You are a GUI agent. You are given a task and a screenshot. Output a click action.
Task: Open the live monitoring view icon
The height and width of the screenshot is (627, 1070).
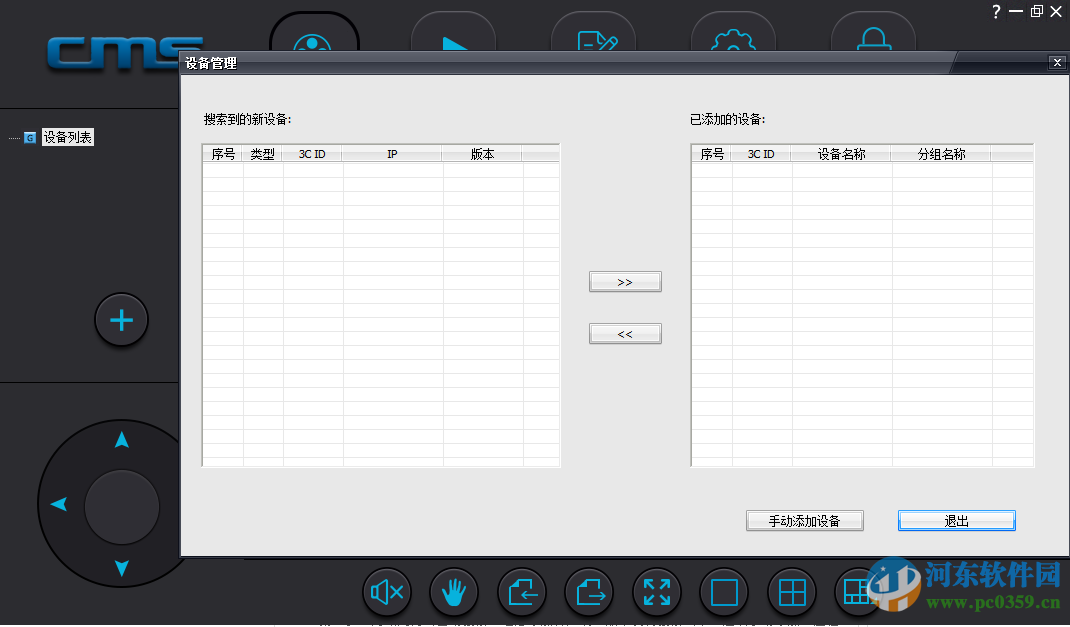313,40
